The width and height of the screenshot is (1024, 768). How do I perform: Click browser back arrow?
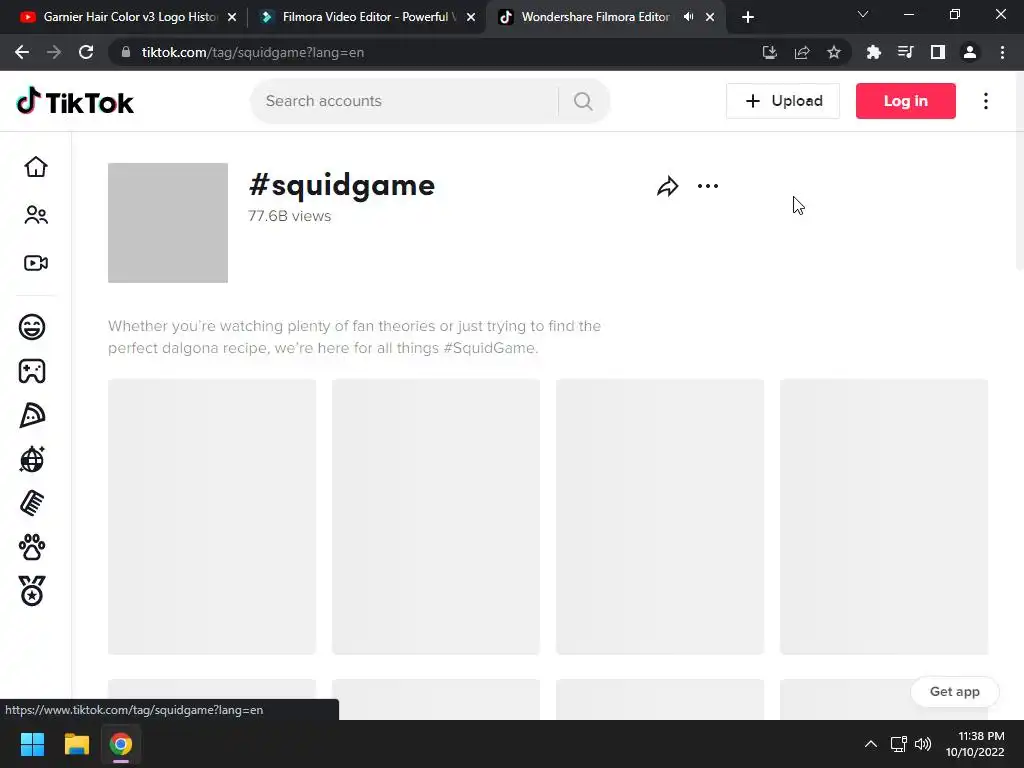click(22, 52)
